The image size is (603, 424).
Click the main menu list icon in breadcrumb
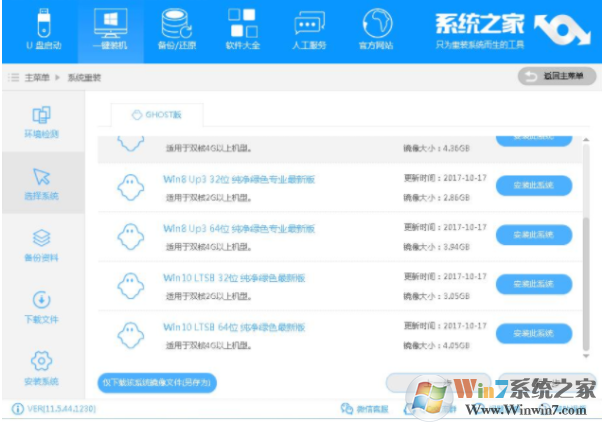click(x=13, y=77)
